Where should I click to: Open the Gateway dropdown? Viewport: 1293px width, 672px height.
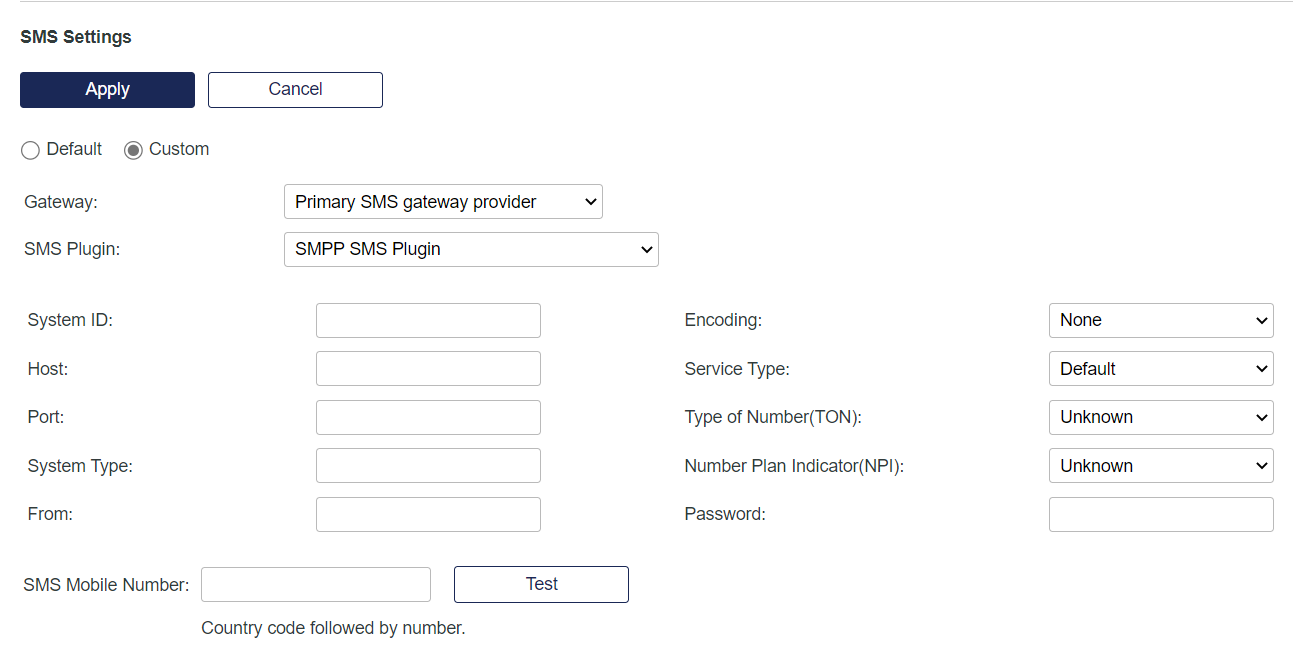point(443,202)
